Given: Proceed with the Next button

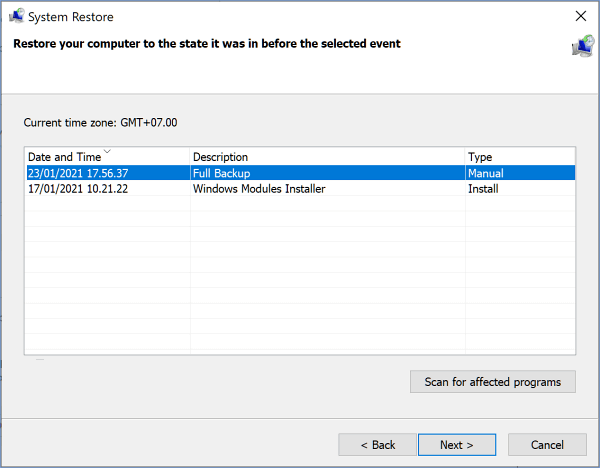Looking at the screenshot, I should click(x=457, y=445).
